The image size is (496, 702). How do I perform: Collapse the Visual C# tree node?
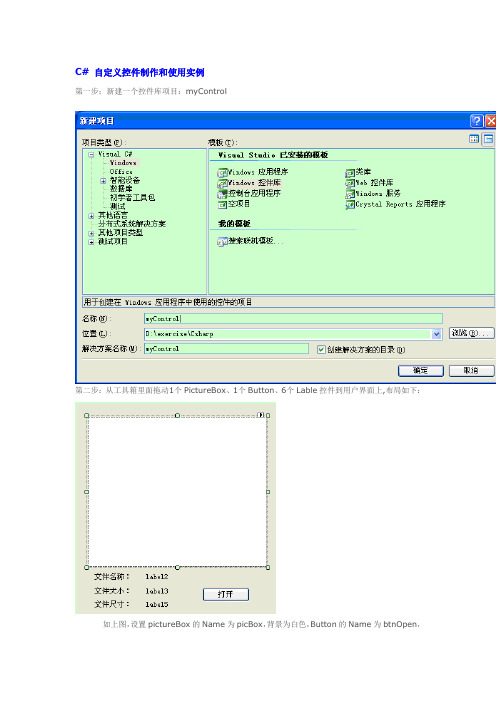pyautogui.click(x=91, y=154)
